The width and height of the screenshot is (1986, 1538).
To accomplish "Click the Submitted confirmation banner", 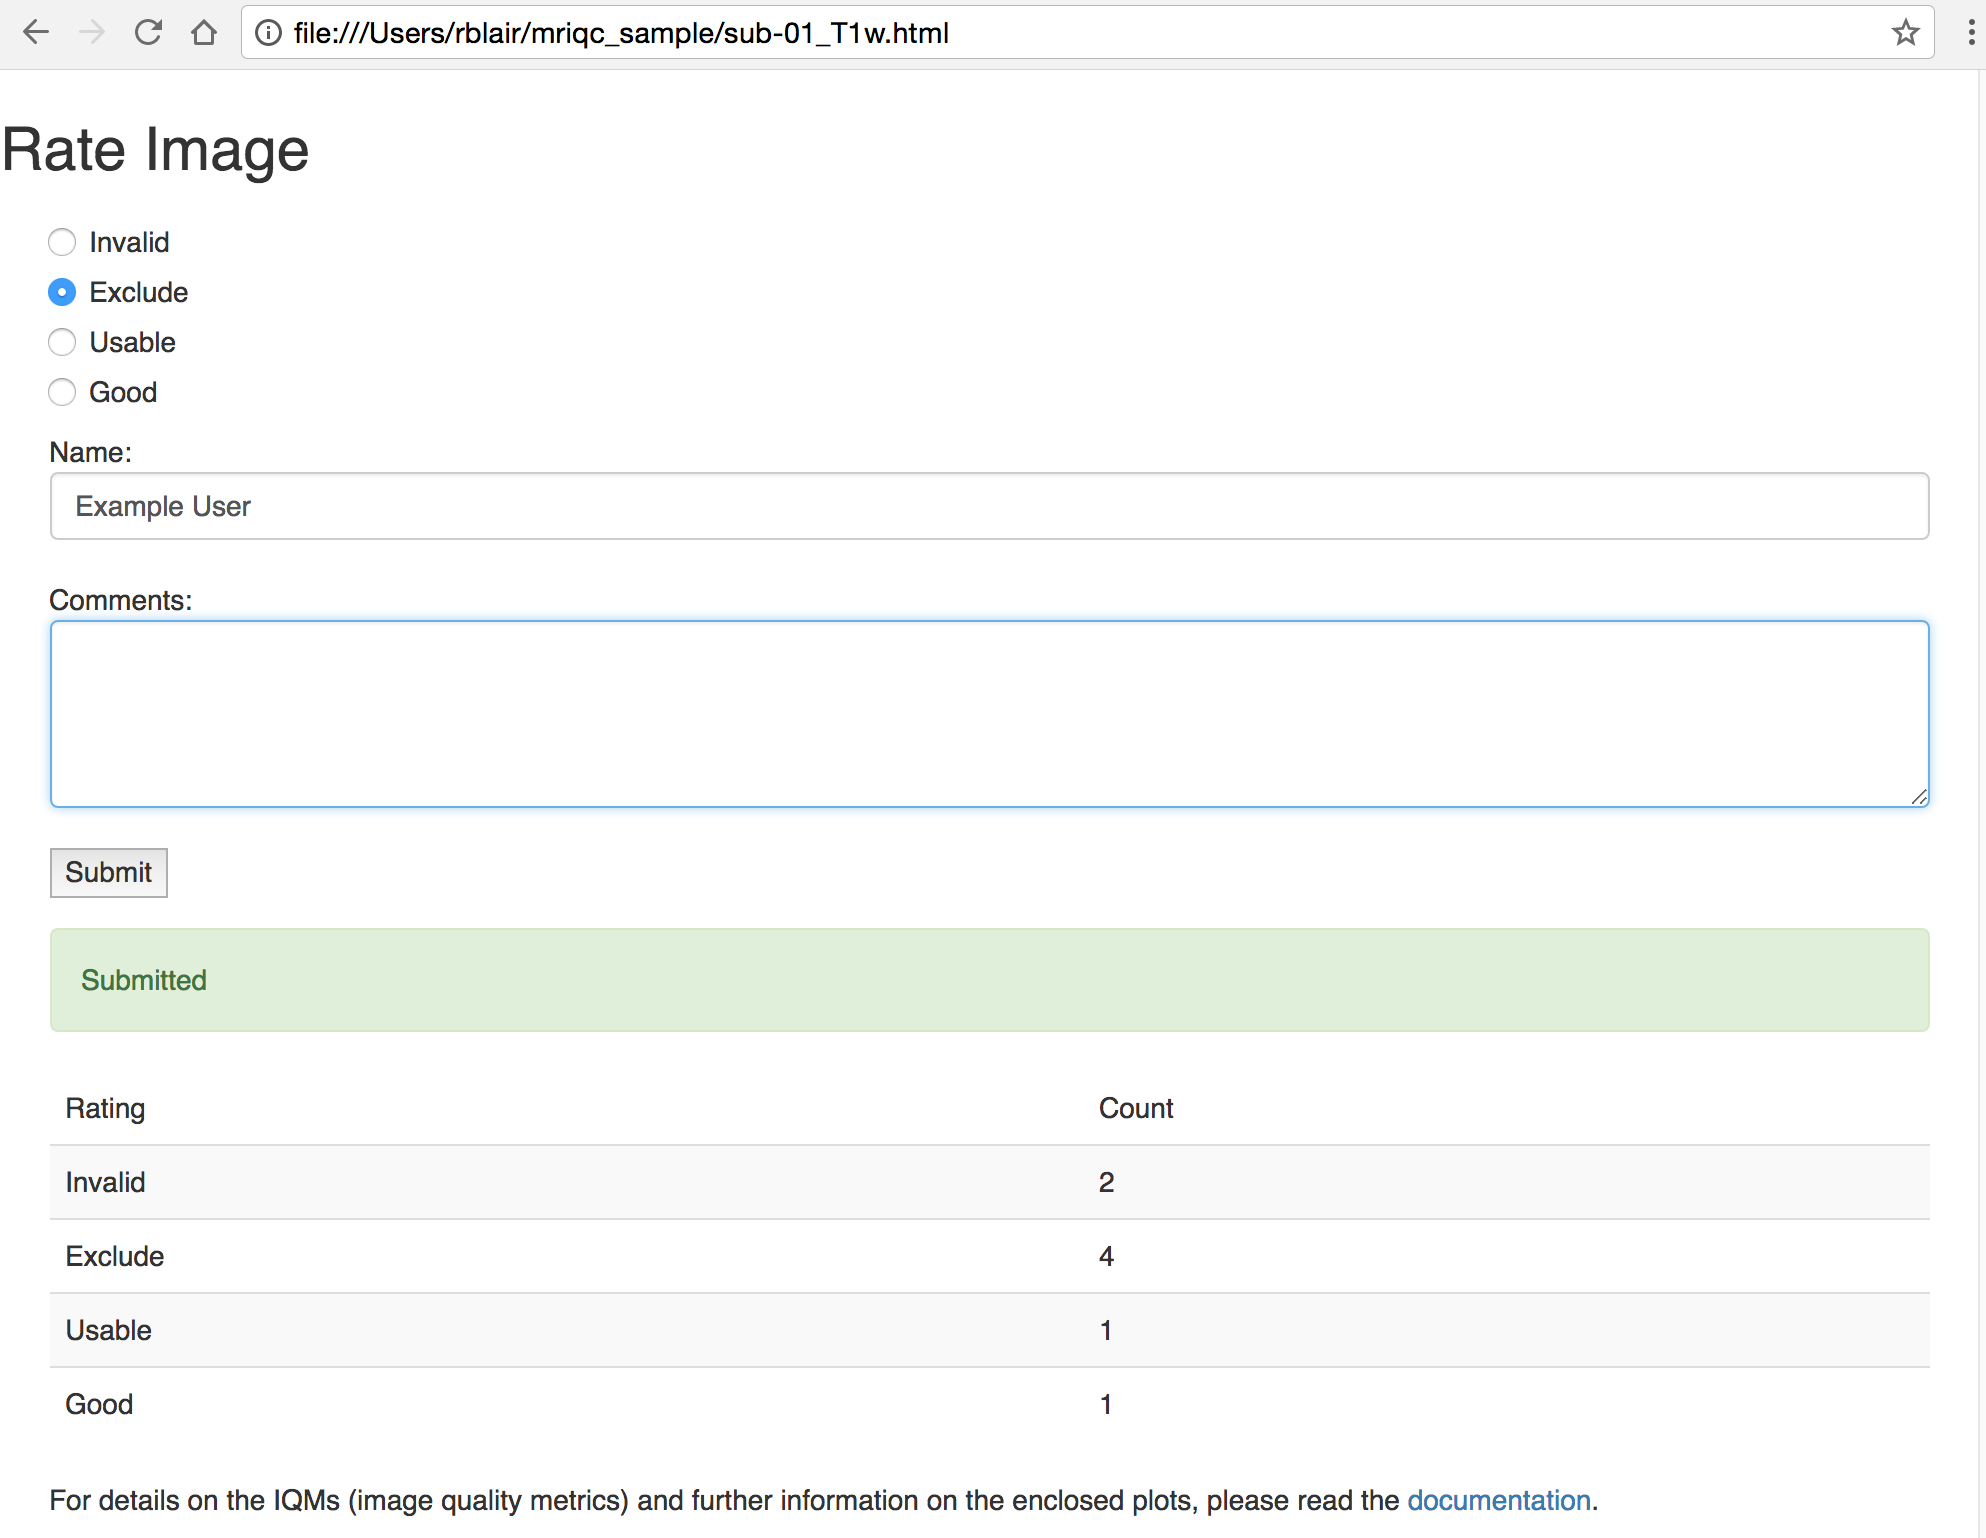I will (x=988, y=980).
